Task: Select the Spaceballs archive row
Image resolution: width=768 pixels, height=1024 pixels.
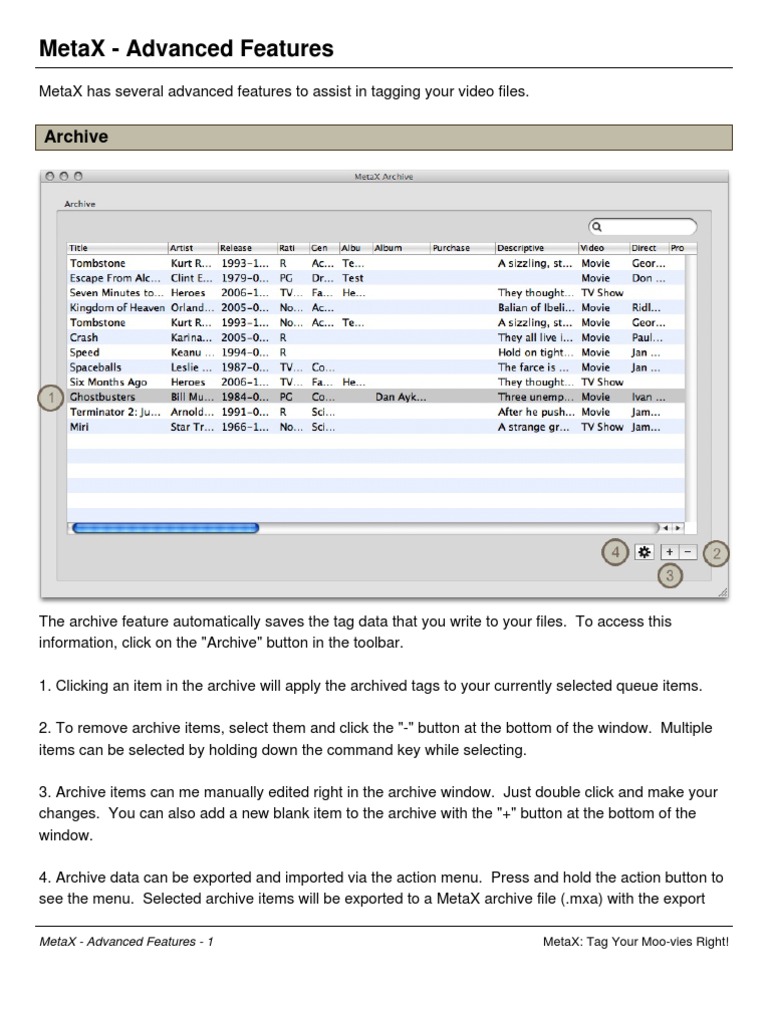Action: 376,368
